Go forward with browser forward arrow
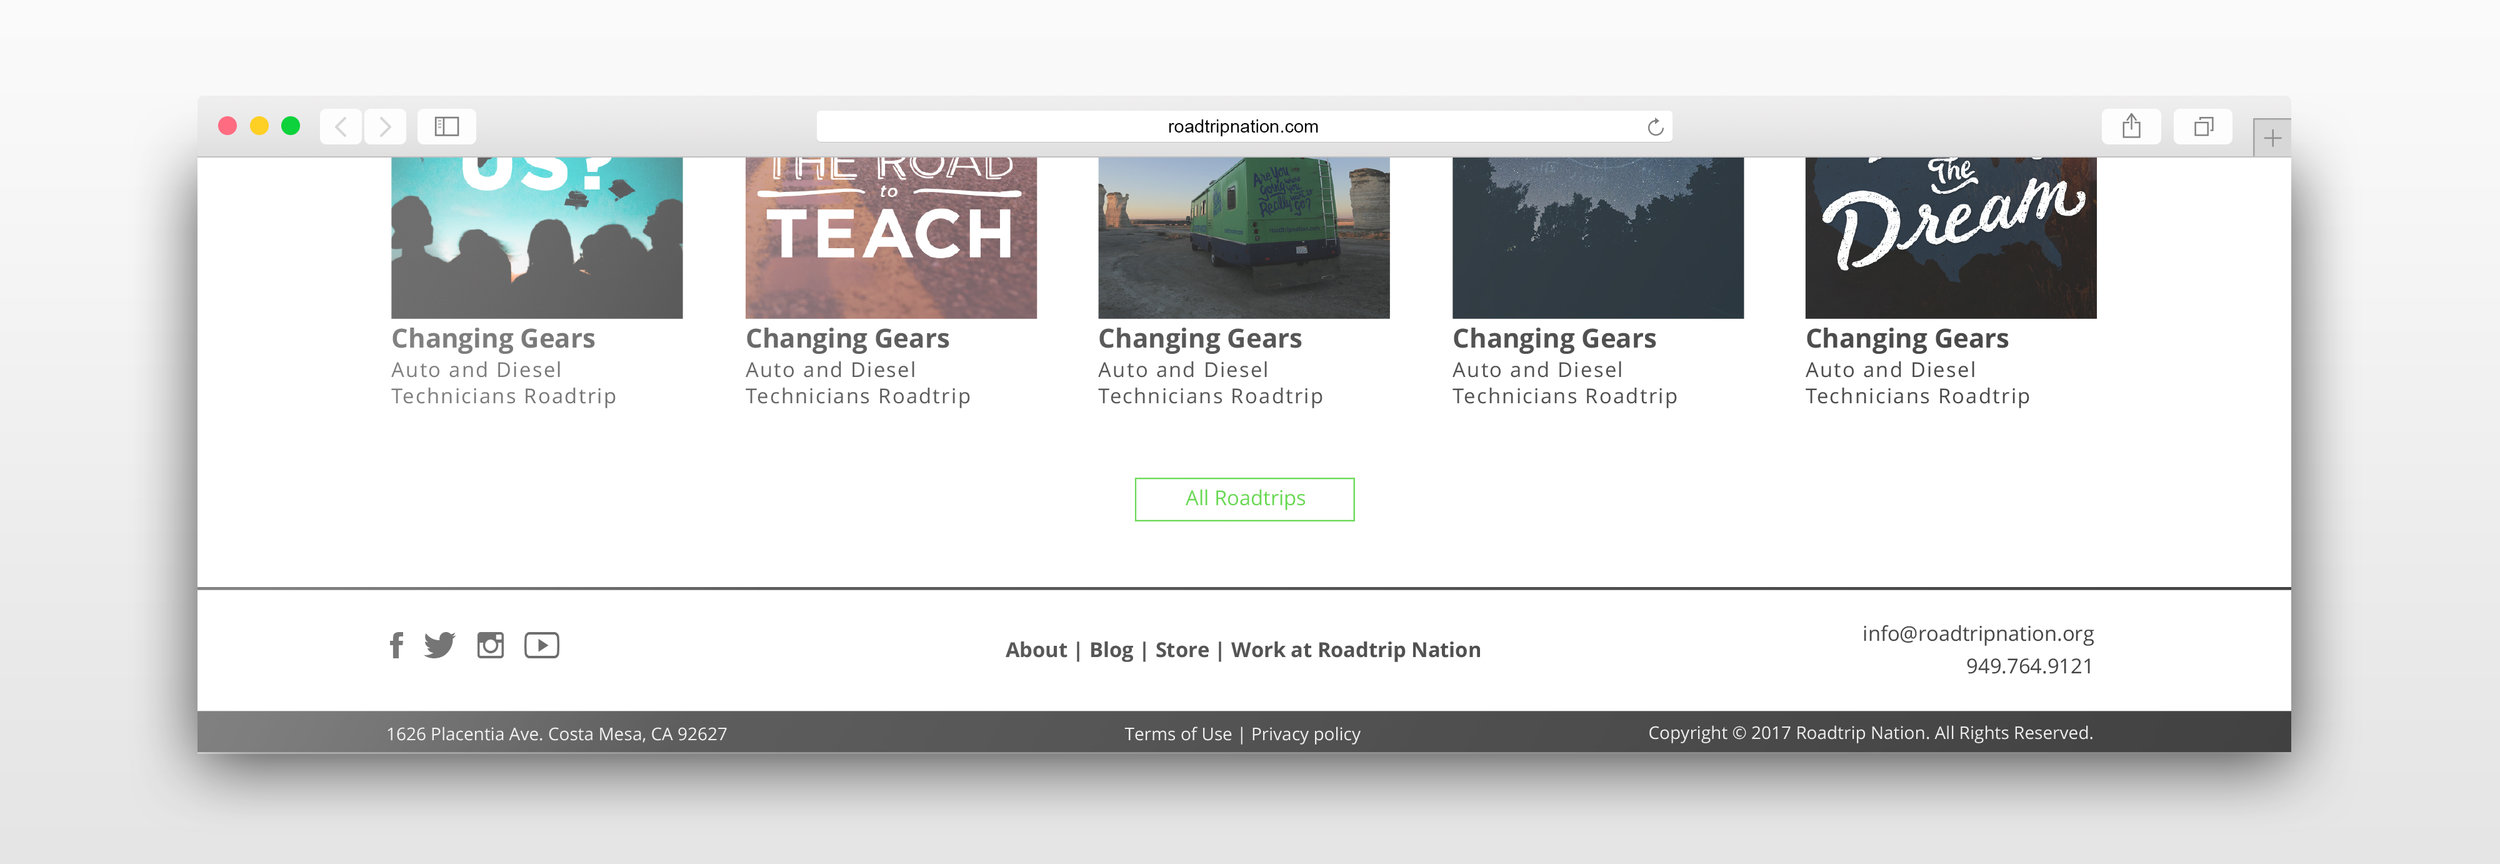Image resolution: width=2500 pixels, height=864 pixels. pyautogui.click(x=385, y=126)
